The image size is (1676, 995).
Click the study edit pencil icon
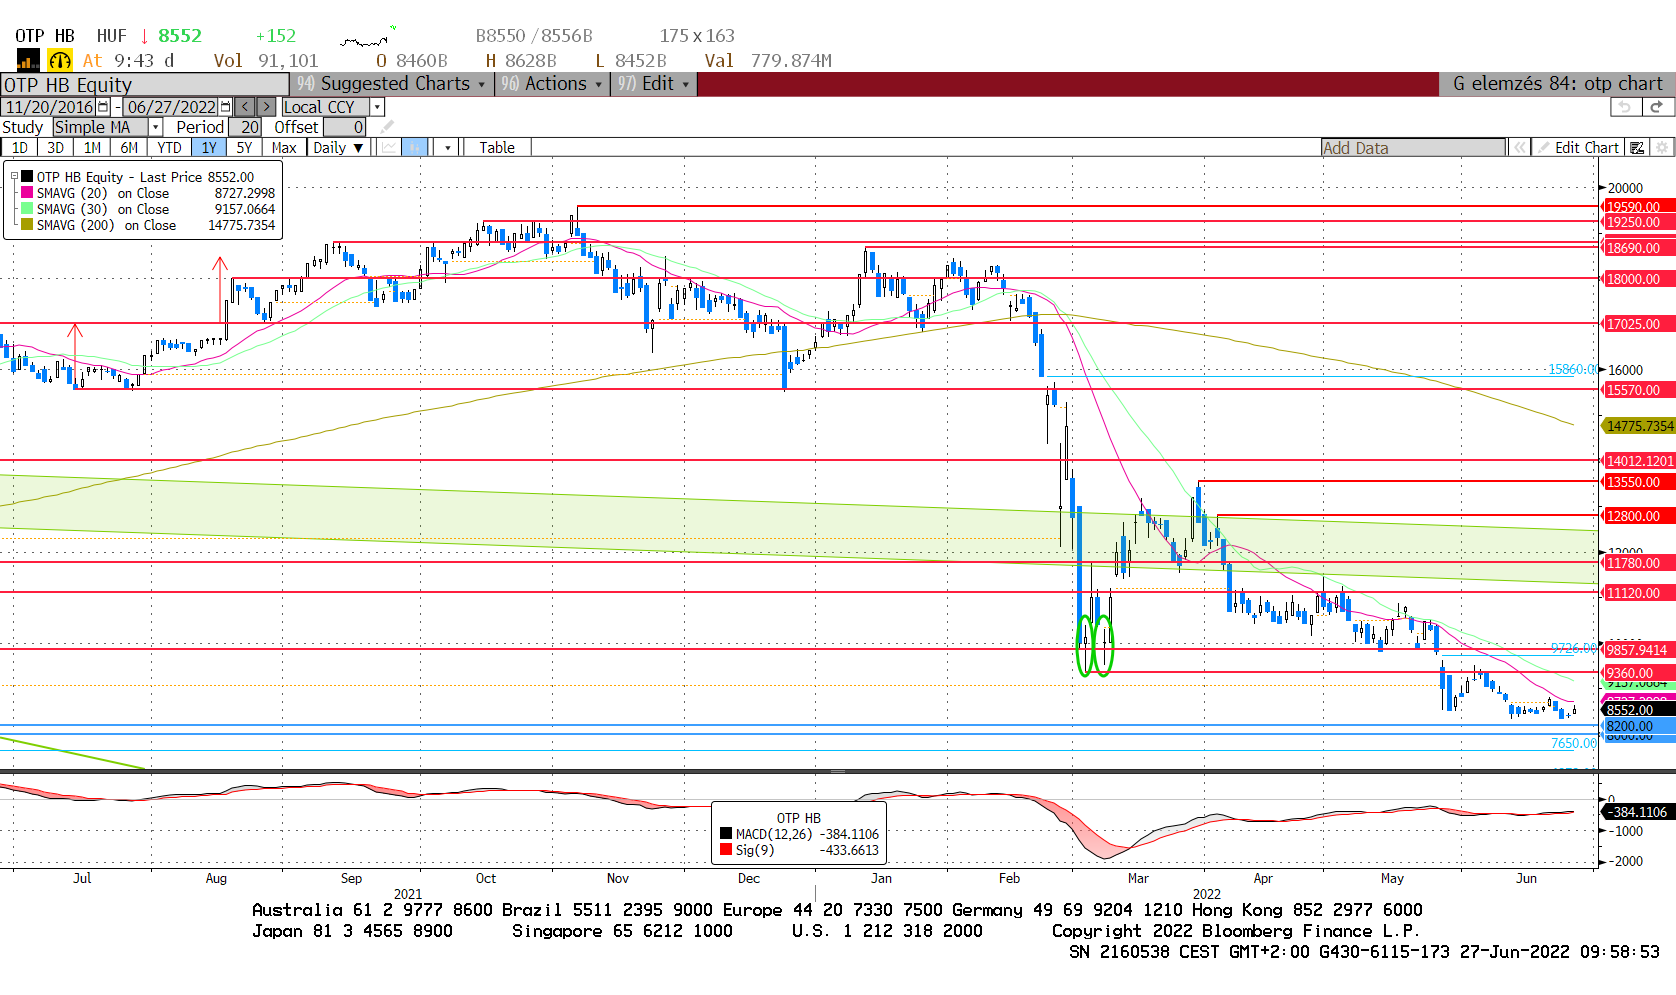(x=387, y=127)
